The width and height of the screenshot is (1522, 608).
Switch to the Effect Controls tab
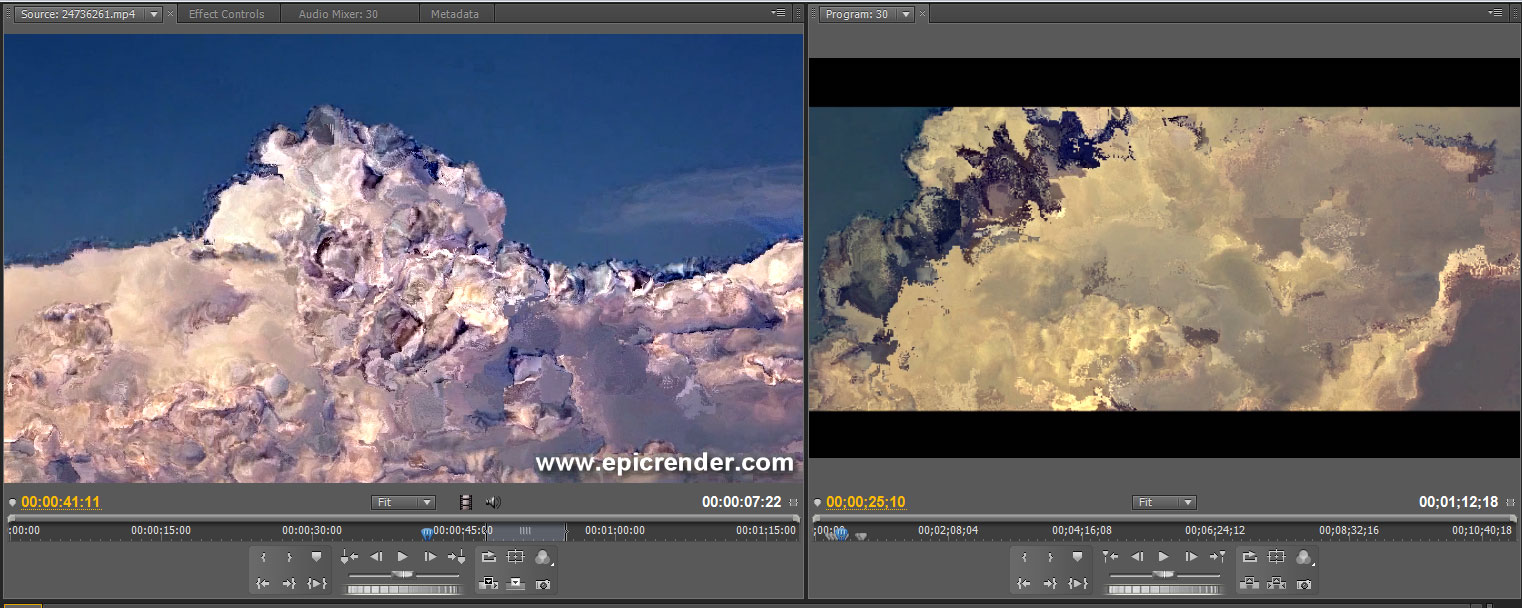pos(226,14)
